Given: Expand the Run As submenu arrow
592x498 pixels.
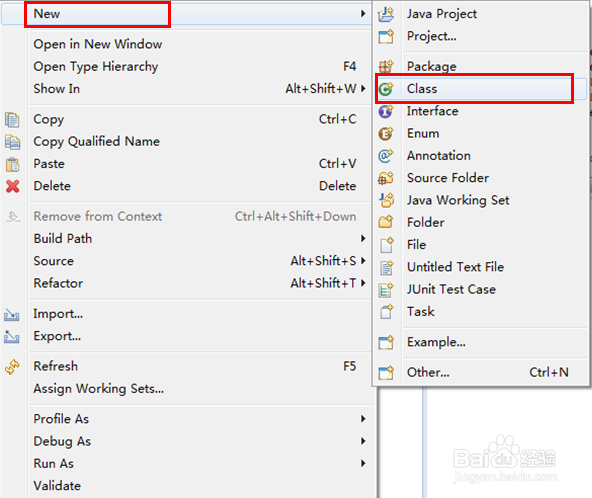Looking at the screenshot, I should tap(363, 463).
